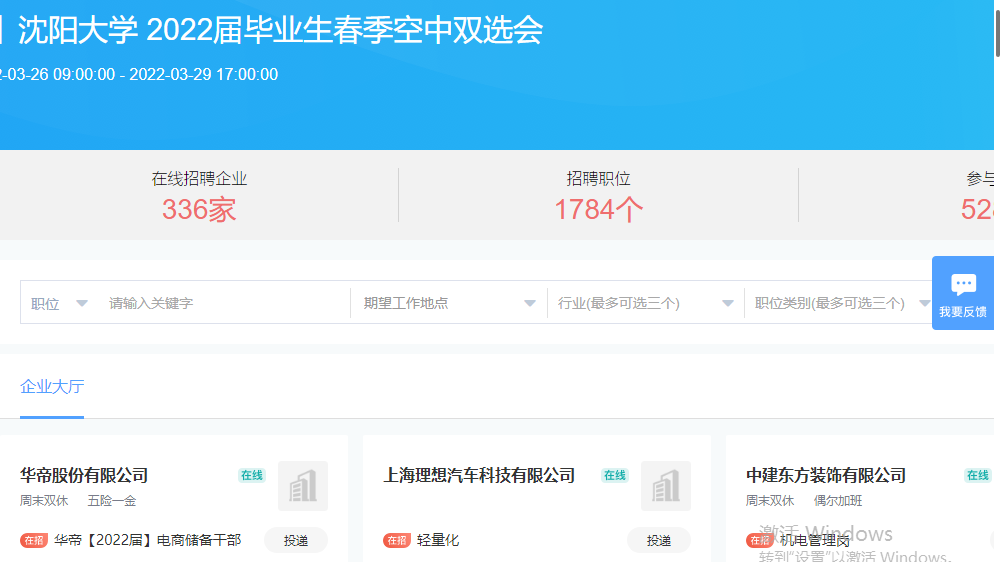Click the 周末双休 tag under 华帝股份有限公司
The image size is (1002, 562).
[43, 501]
